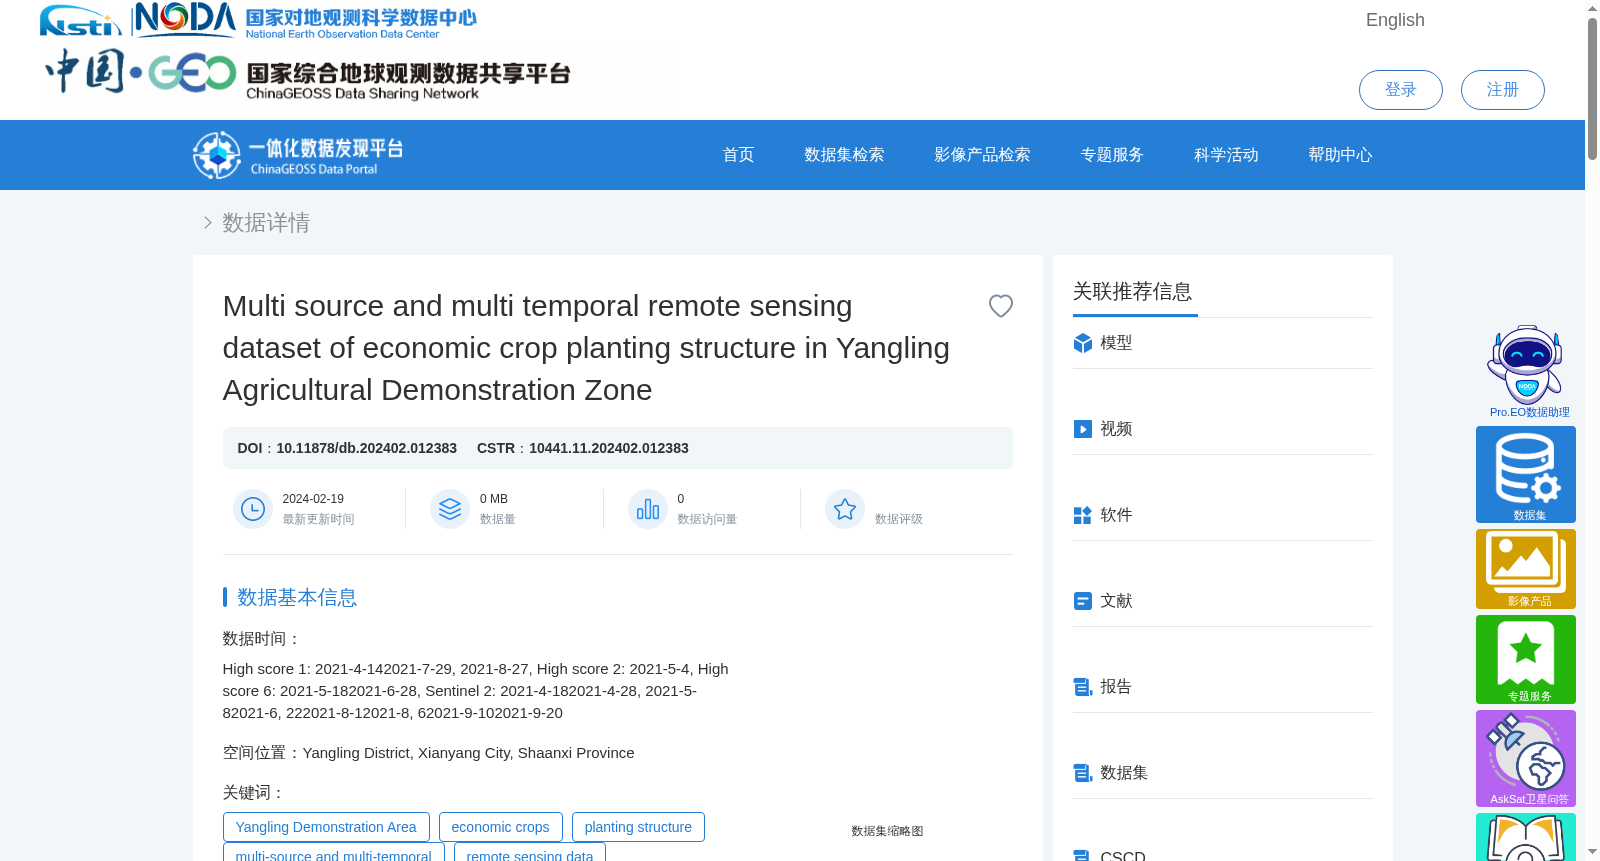Click the 数据集 icon in recommendations panel
This screenshot has width=1600, height=861.
point(1083,773)
